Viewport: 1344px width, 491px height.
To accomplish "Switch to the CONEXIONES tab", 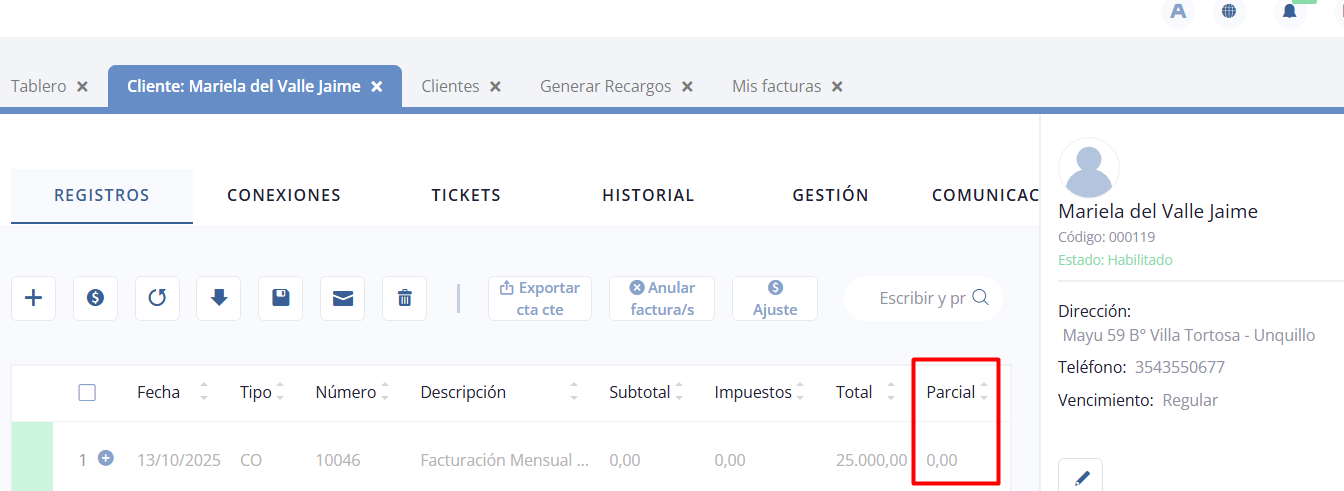I will [x=284, y=195].
